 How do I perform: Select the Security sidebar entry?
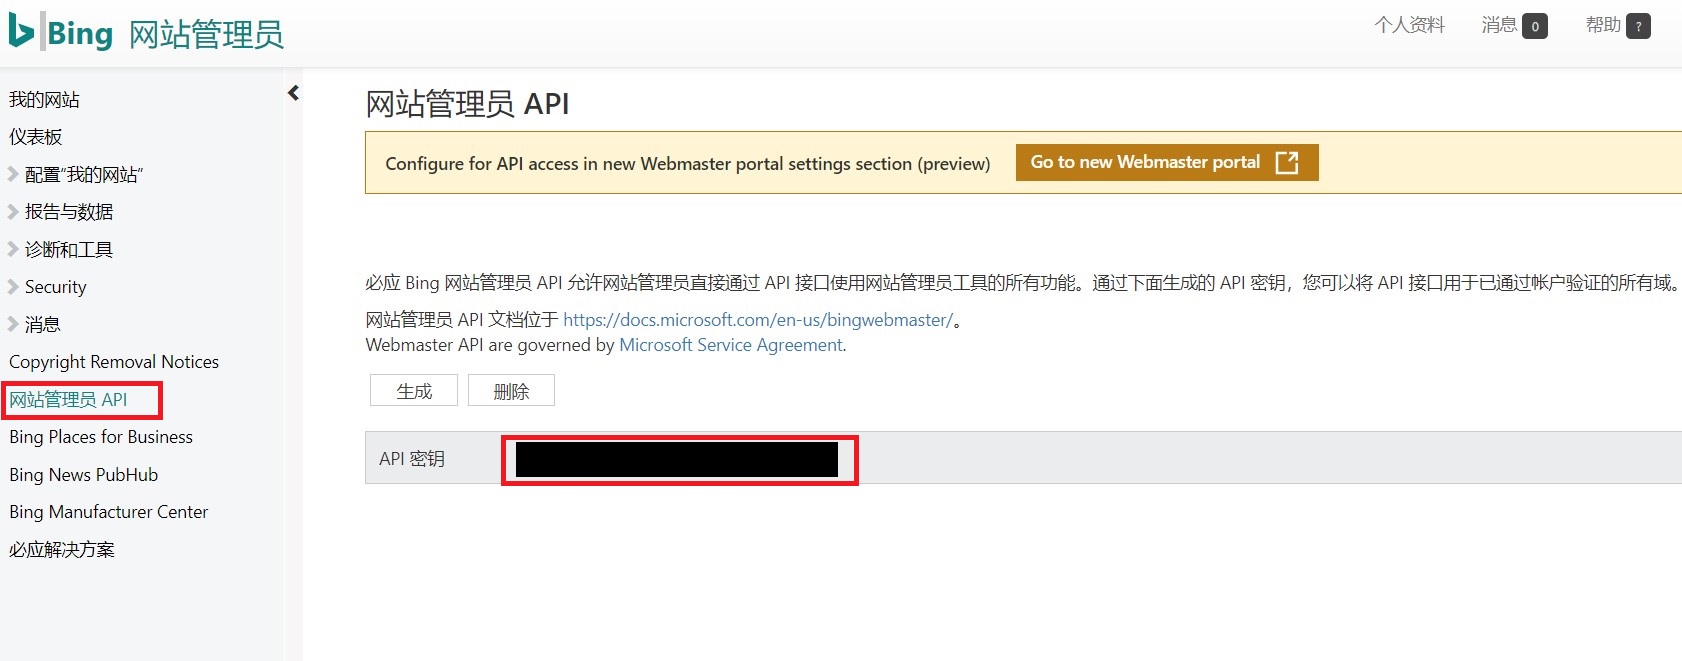(56, 287)
